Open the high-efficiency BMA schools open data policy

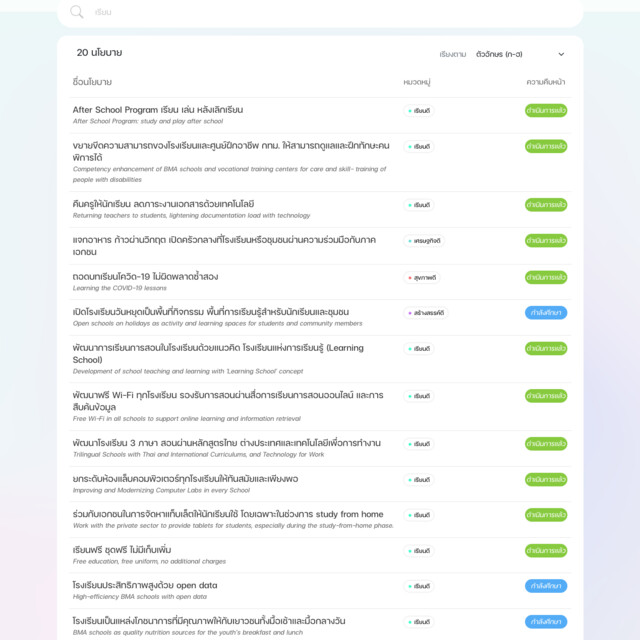tap(145, 585)
